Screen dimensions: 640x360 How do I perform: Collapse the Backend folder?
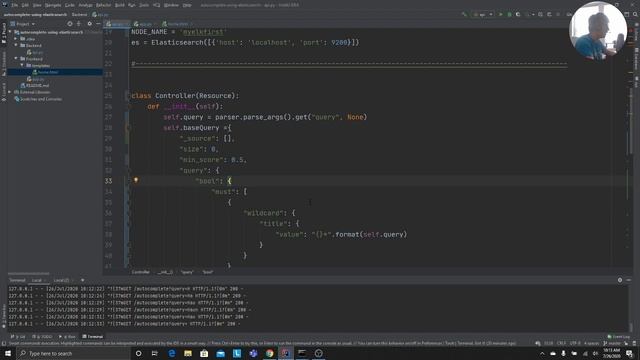[x=16, y=45]
